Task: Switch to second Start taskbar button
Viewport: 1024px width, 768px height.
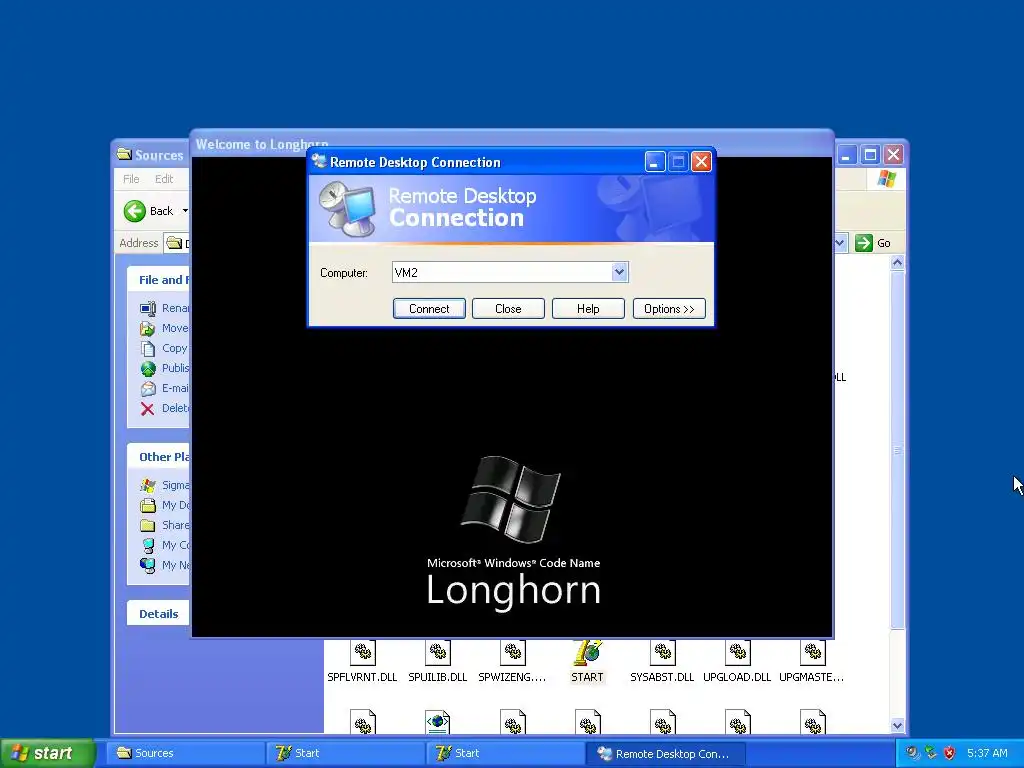Action: (506, 754)
